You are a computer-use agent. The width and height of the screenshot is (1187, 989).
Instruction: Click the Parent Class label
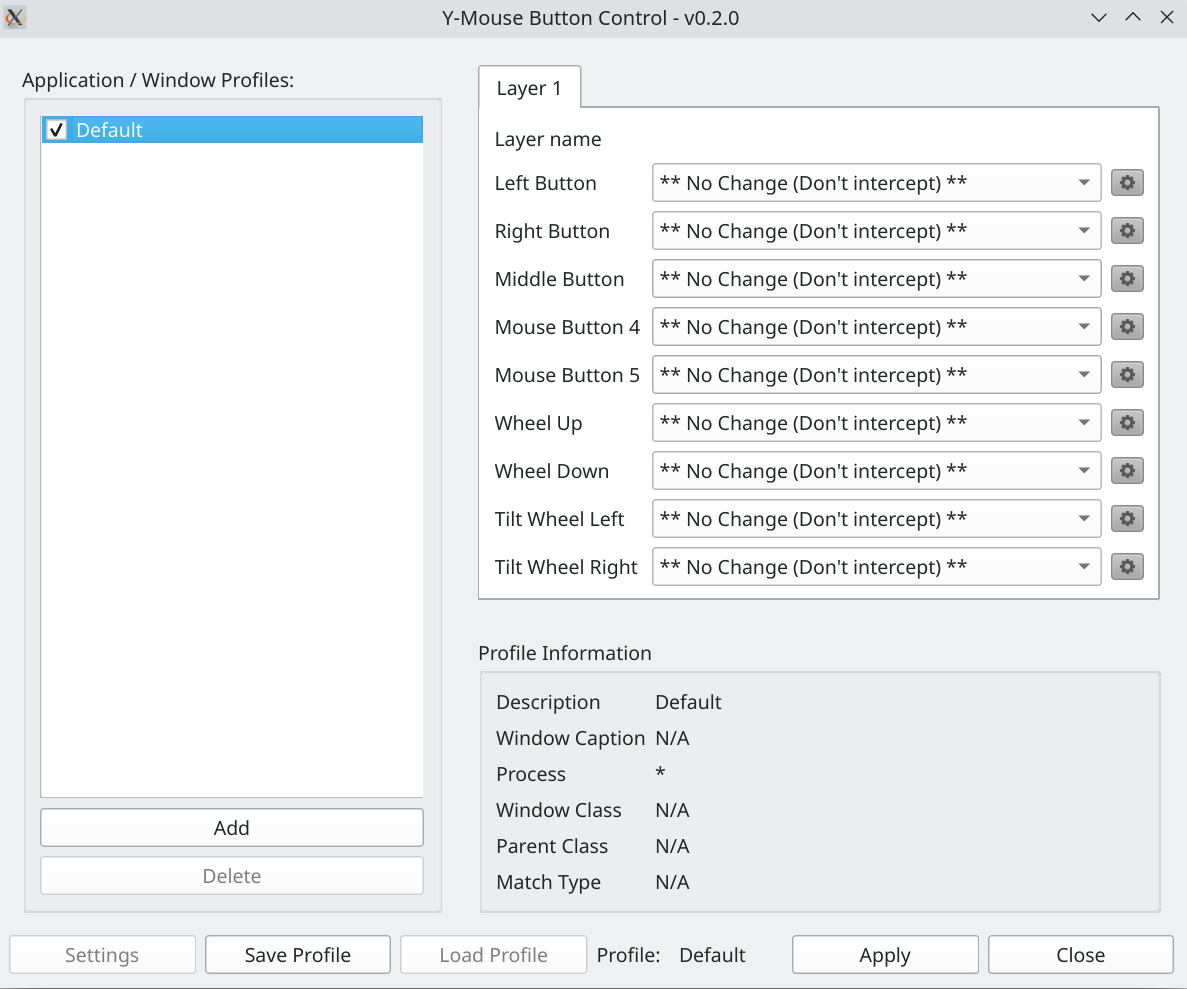(x=552, y=846)
